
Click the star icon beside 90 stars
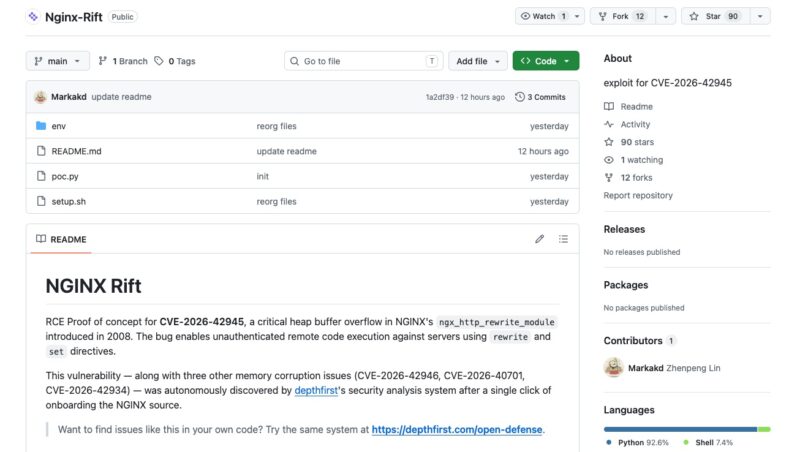click(x=609, y=142)
